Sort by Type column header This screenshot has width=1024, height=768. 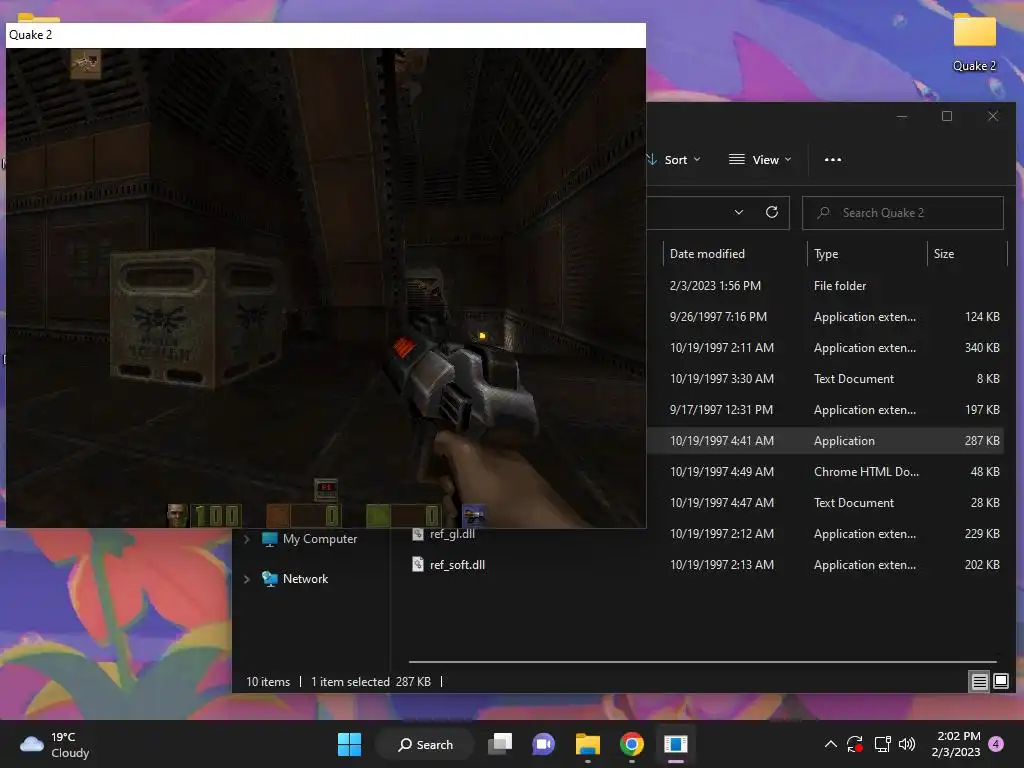(x=826, y=254)
